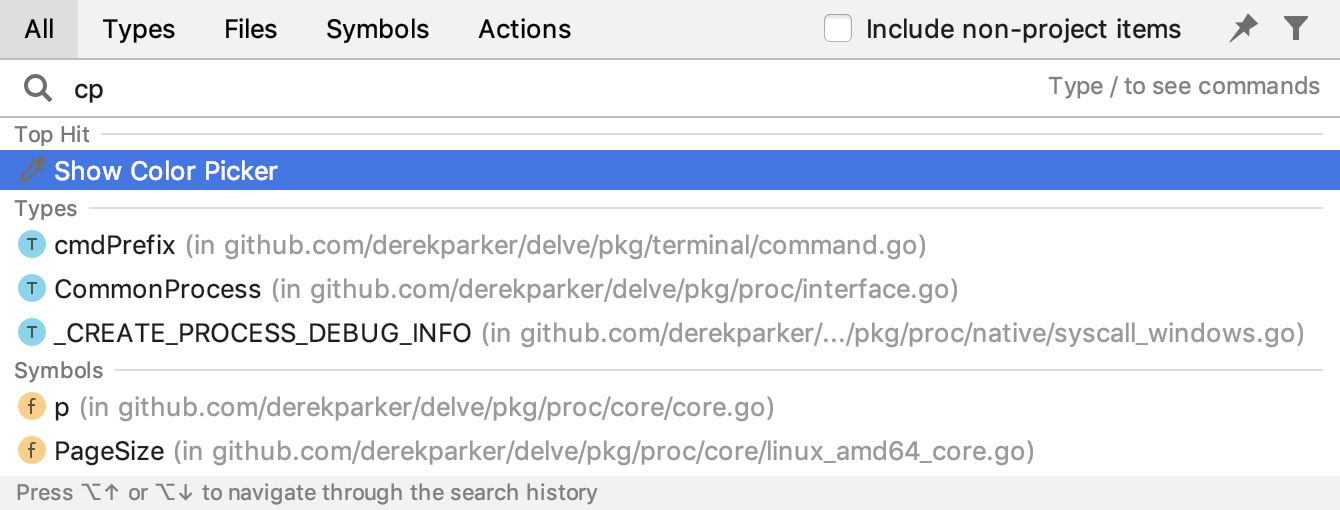Image resolution: width=1340 pixels, height=510 pixels.
Task: Go to the Actions tab
Action: [525, 29]
